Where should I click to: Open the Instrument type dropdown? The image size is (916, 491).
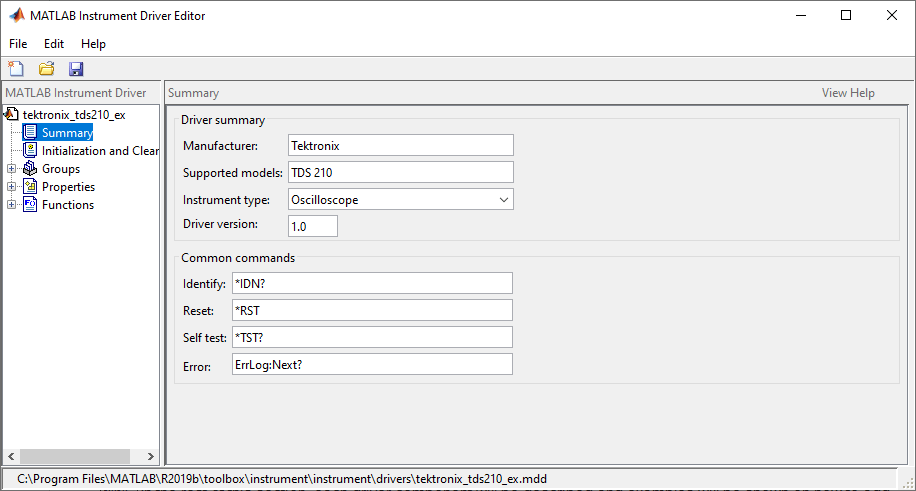(x=502, y=199)
